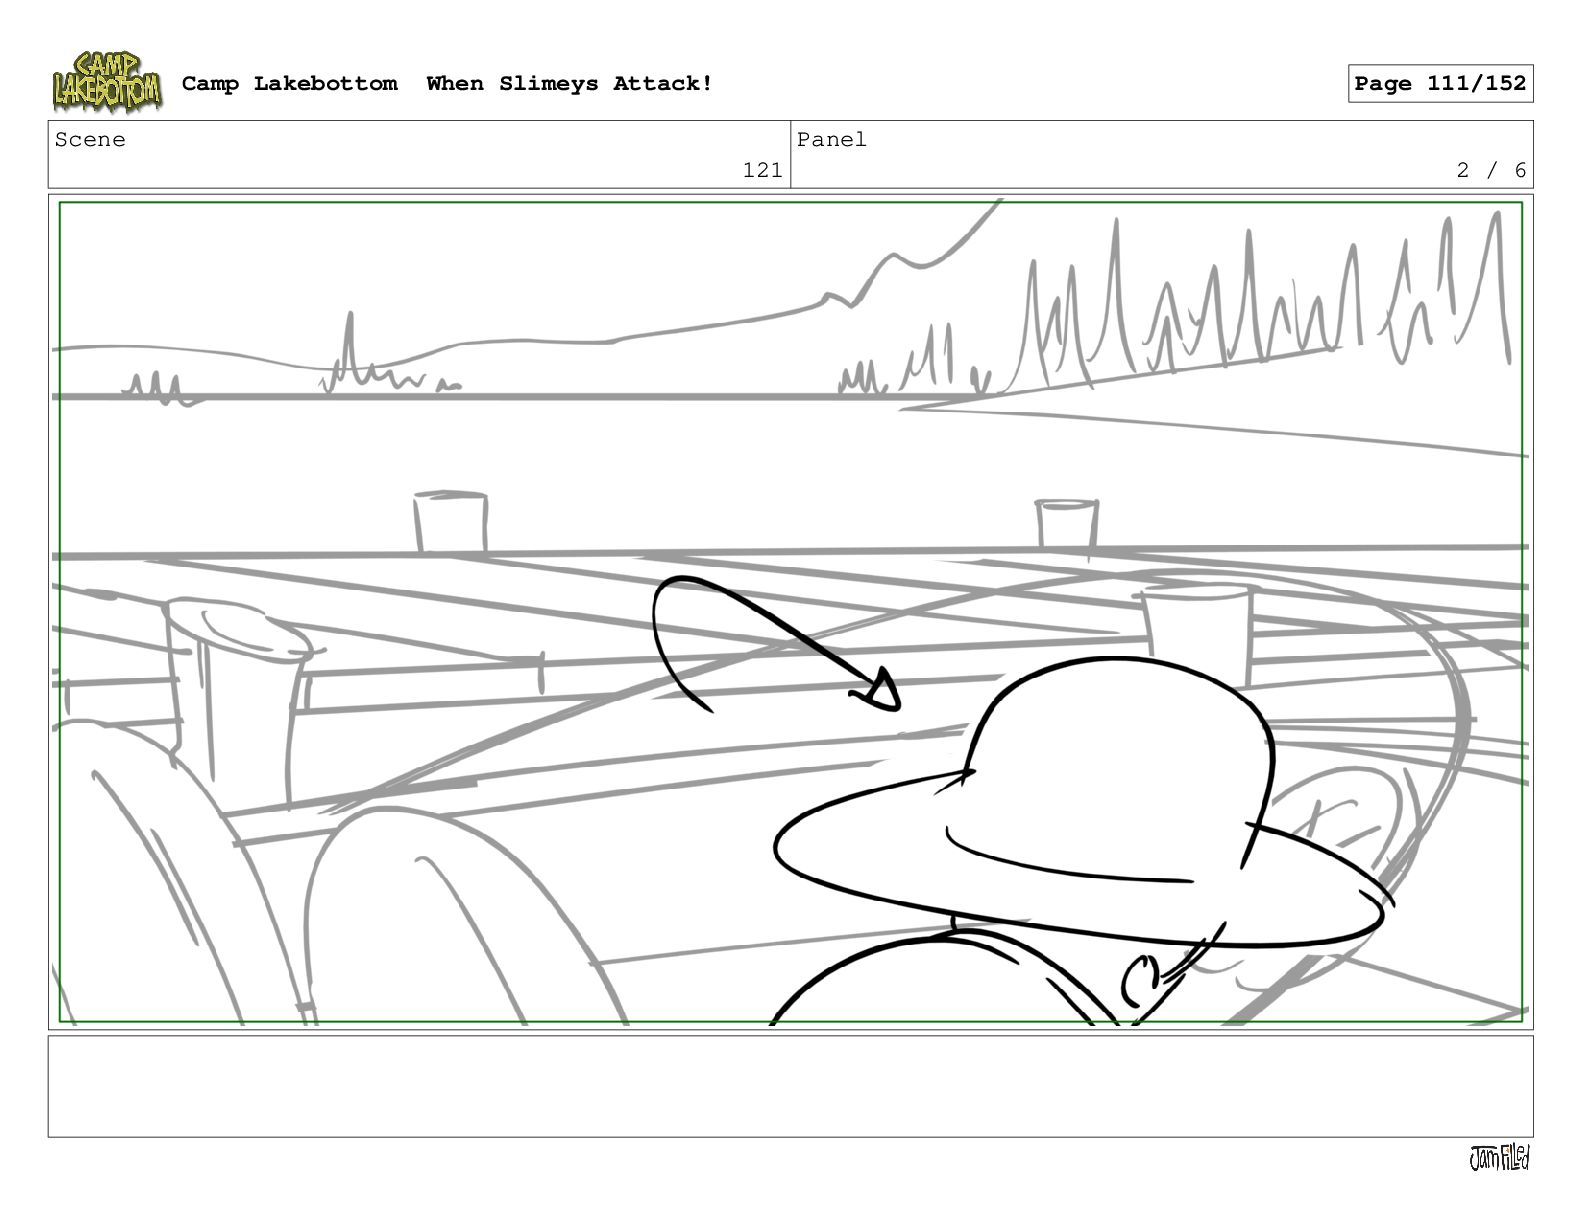The image size is (1582, 1225).
Task: Click the title 'Camp Lakebottom When Slimeys Attack!'
Action: [448, 84]
